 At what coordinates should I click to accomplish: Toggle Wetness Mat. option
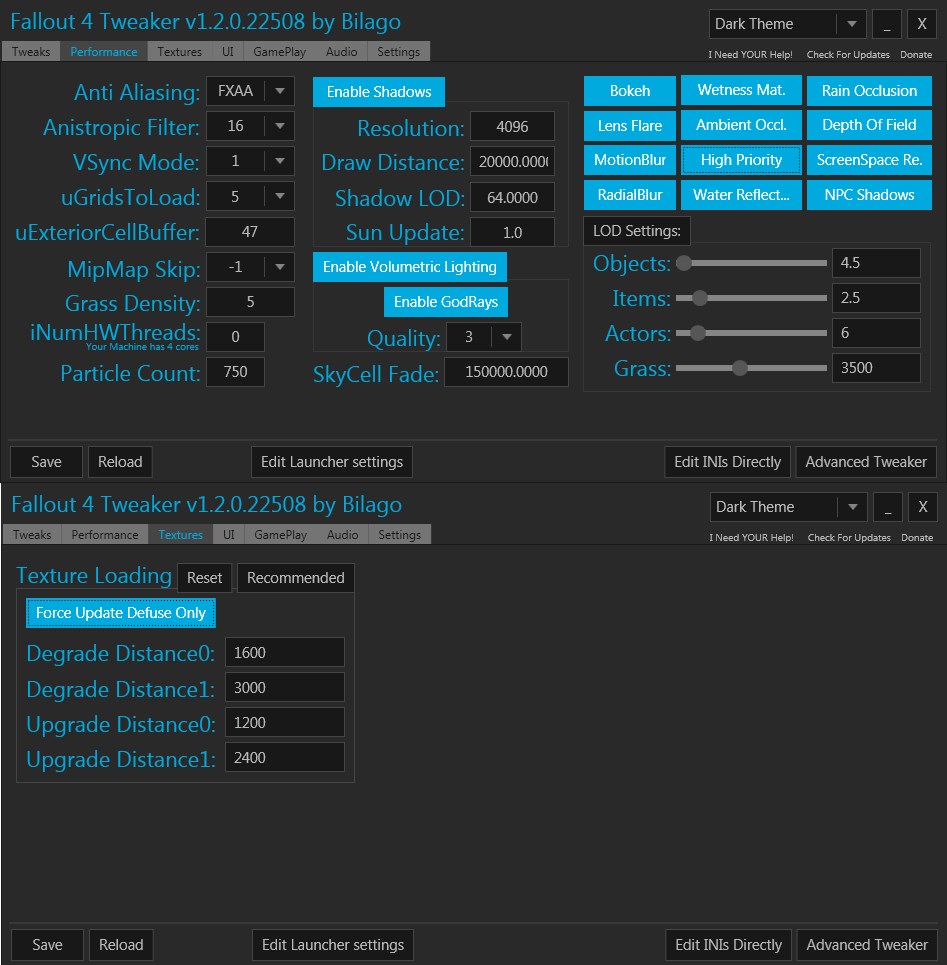pos(741,90)
